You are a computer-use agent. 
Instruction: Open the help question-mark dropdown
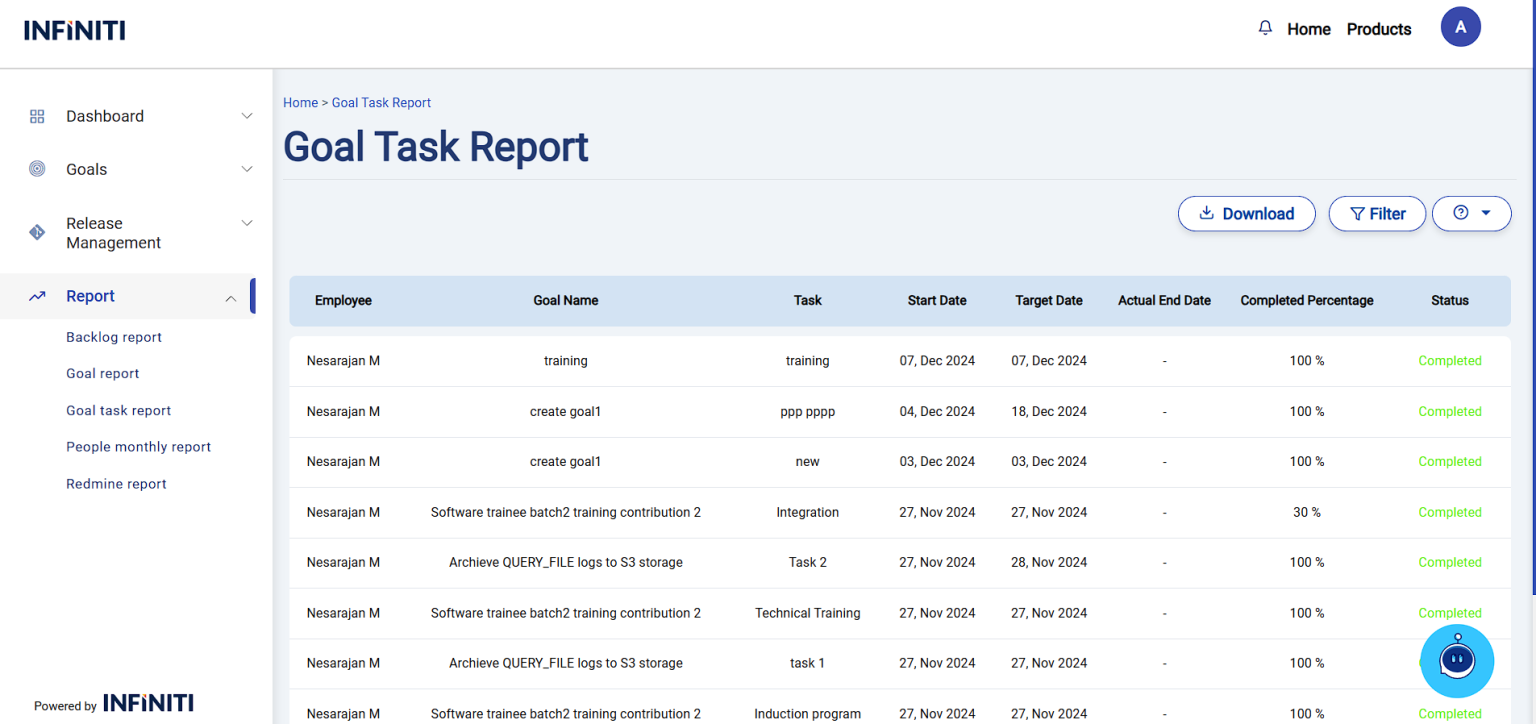1471,213
